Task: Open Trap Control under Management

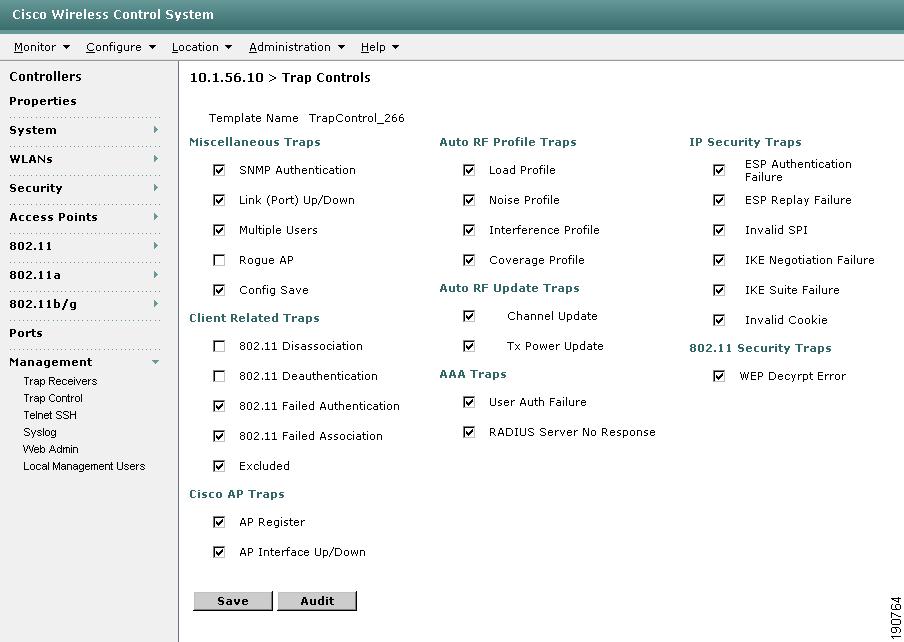Action: pos(53,398)
